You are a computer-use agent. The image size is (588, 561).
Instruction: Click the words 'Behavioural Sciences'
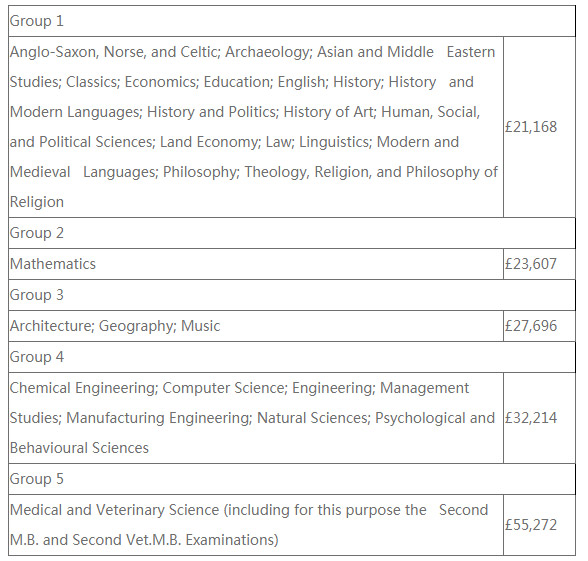pos(79,448)
